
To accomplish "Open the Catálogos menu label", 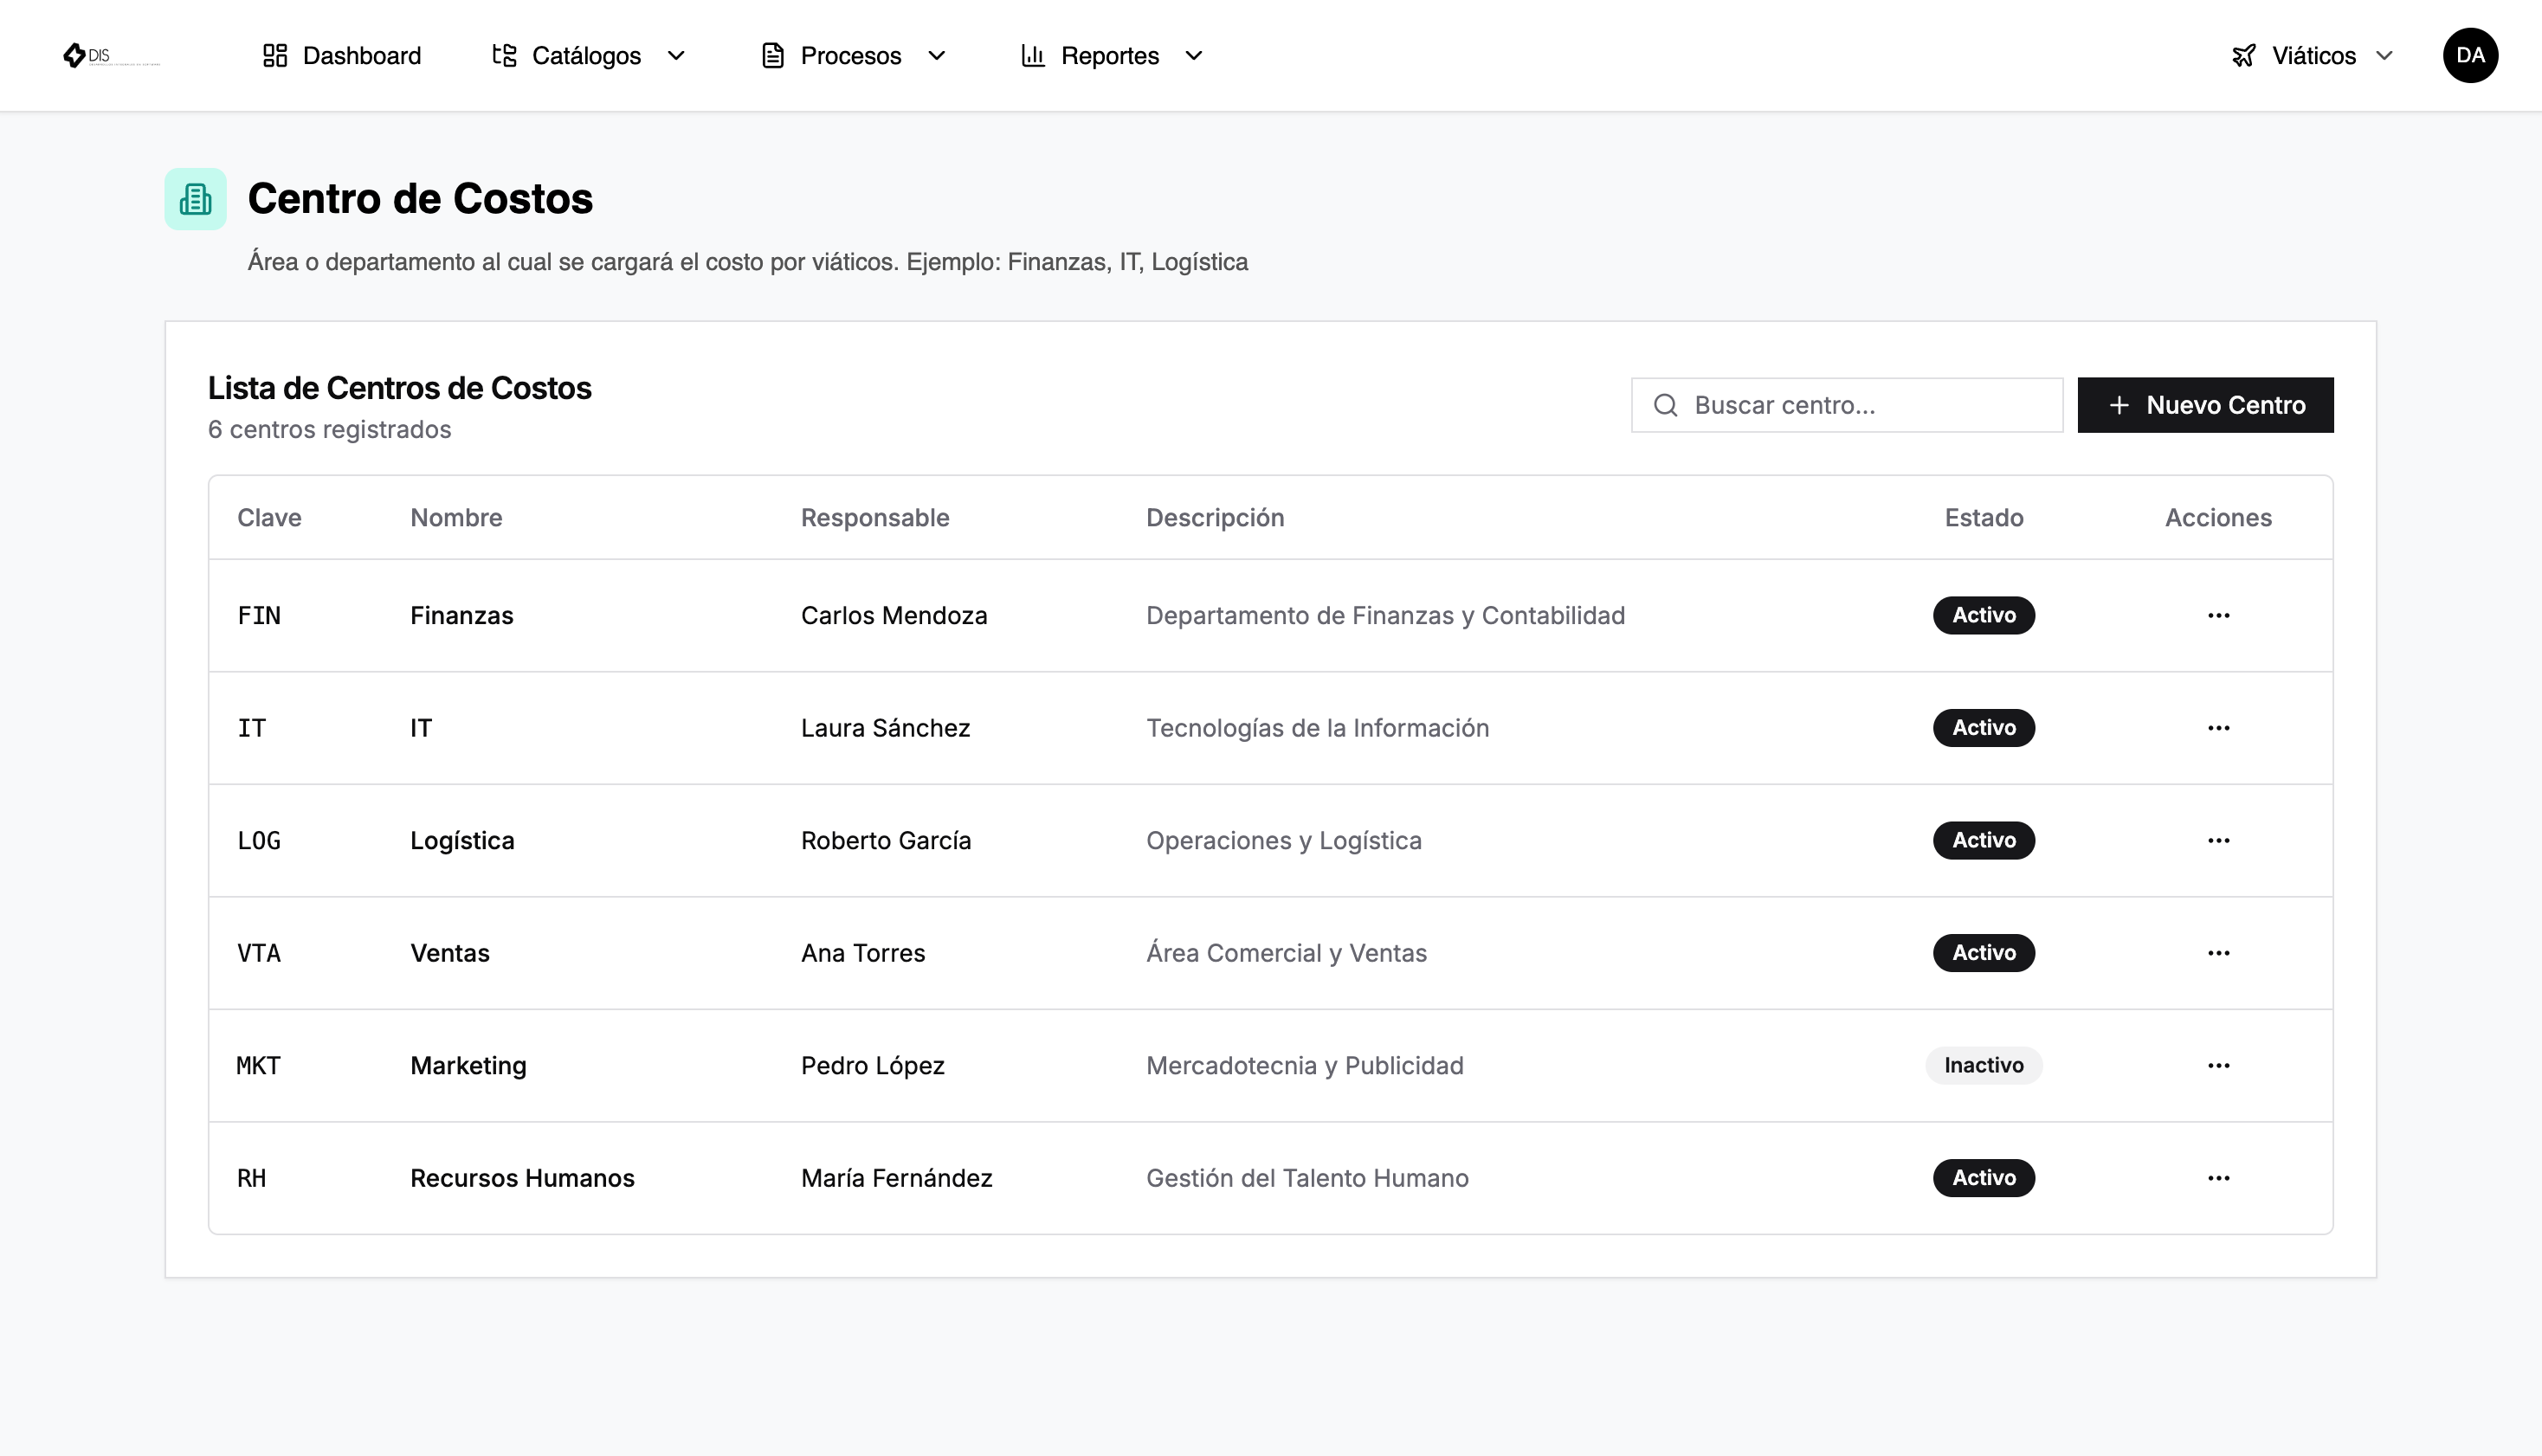I will 586,55.
